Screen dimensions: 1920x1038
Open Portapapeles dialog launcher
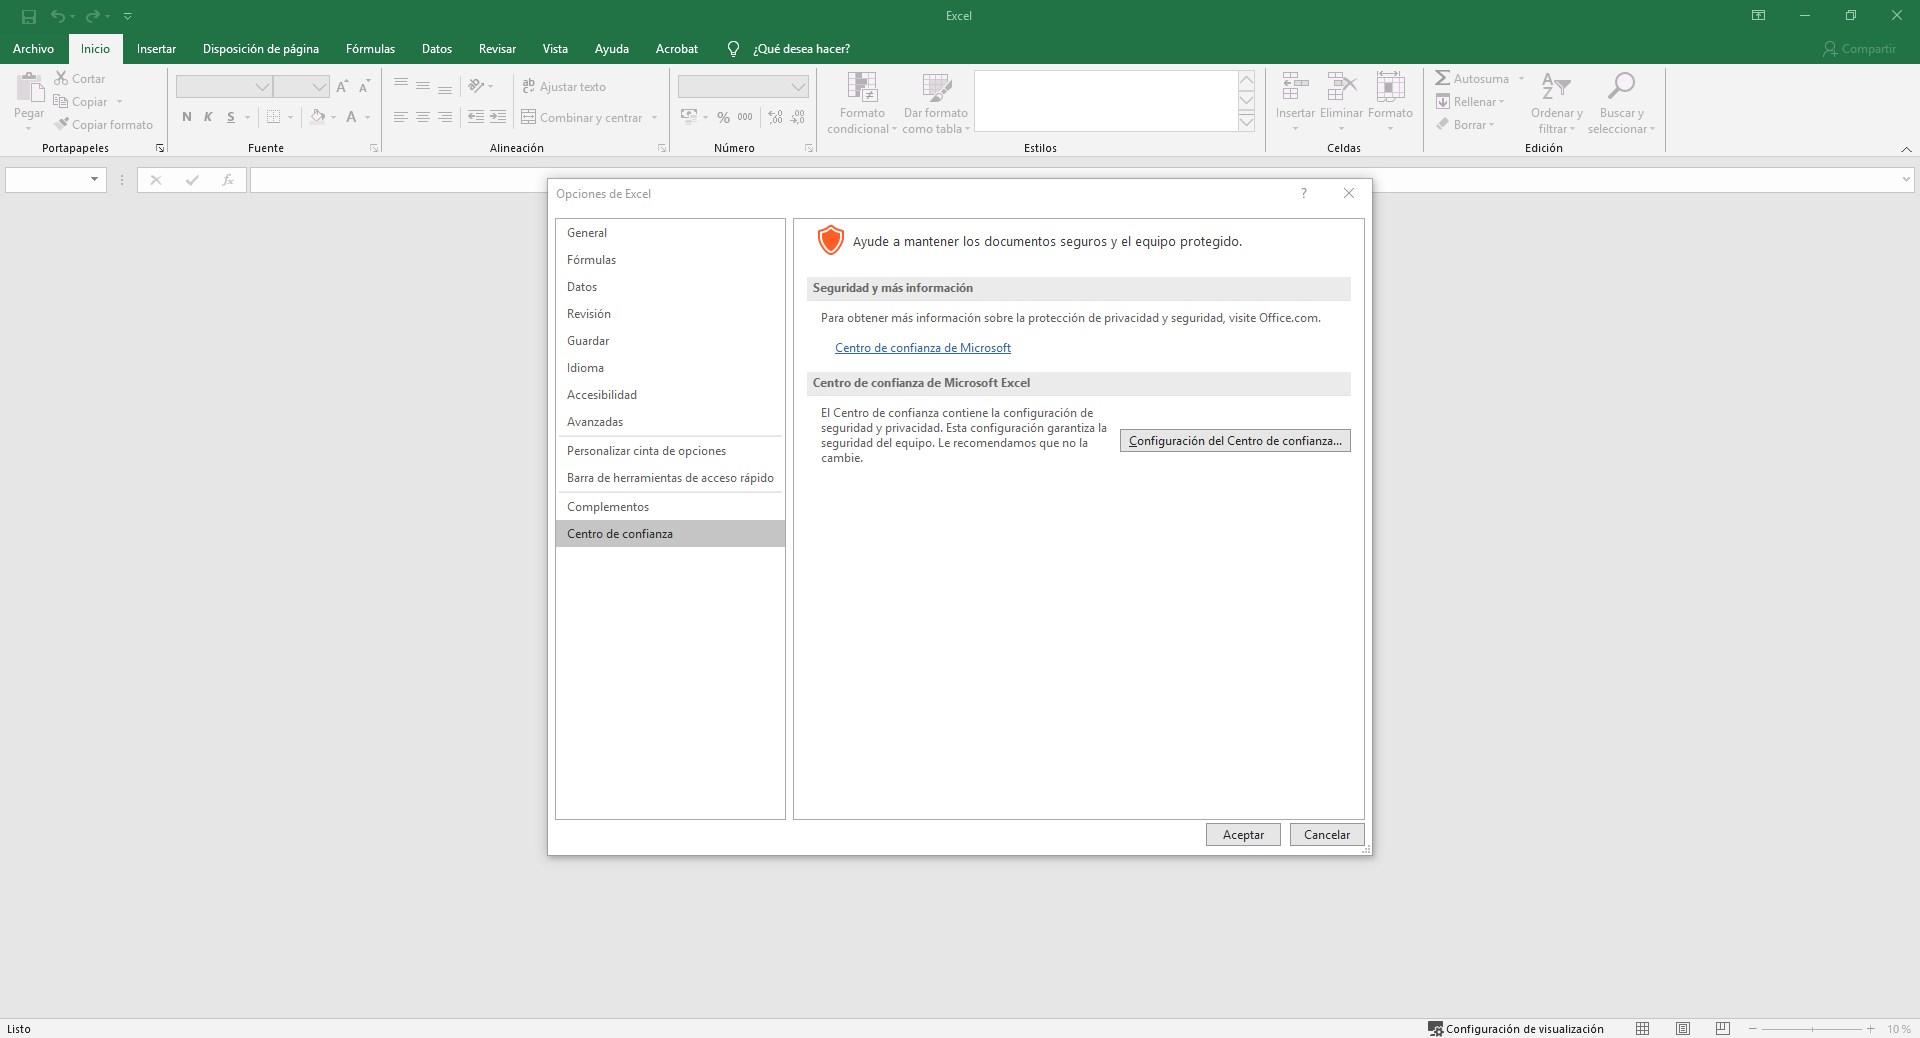tap(160, 148)
